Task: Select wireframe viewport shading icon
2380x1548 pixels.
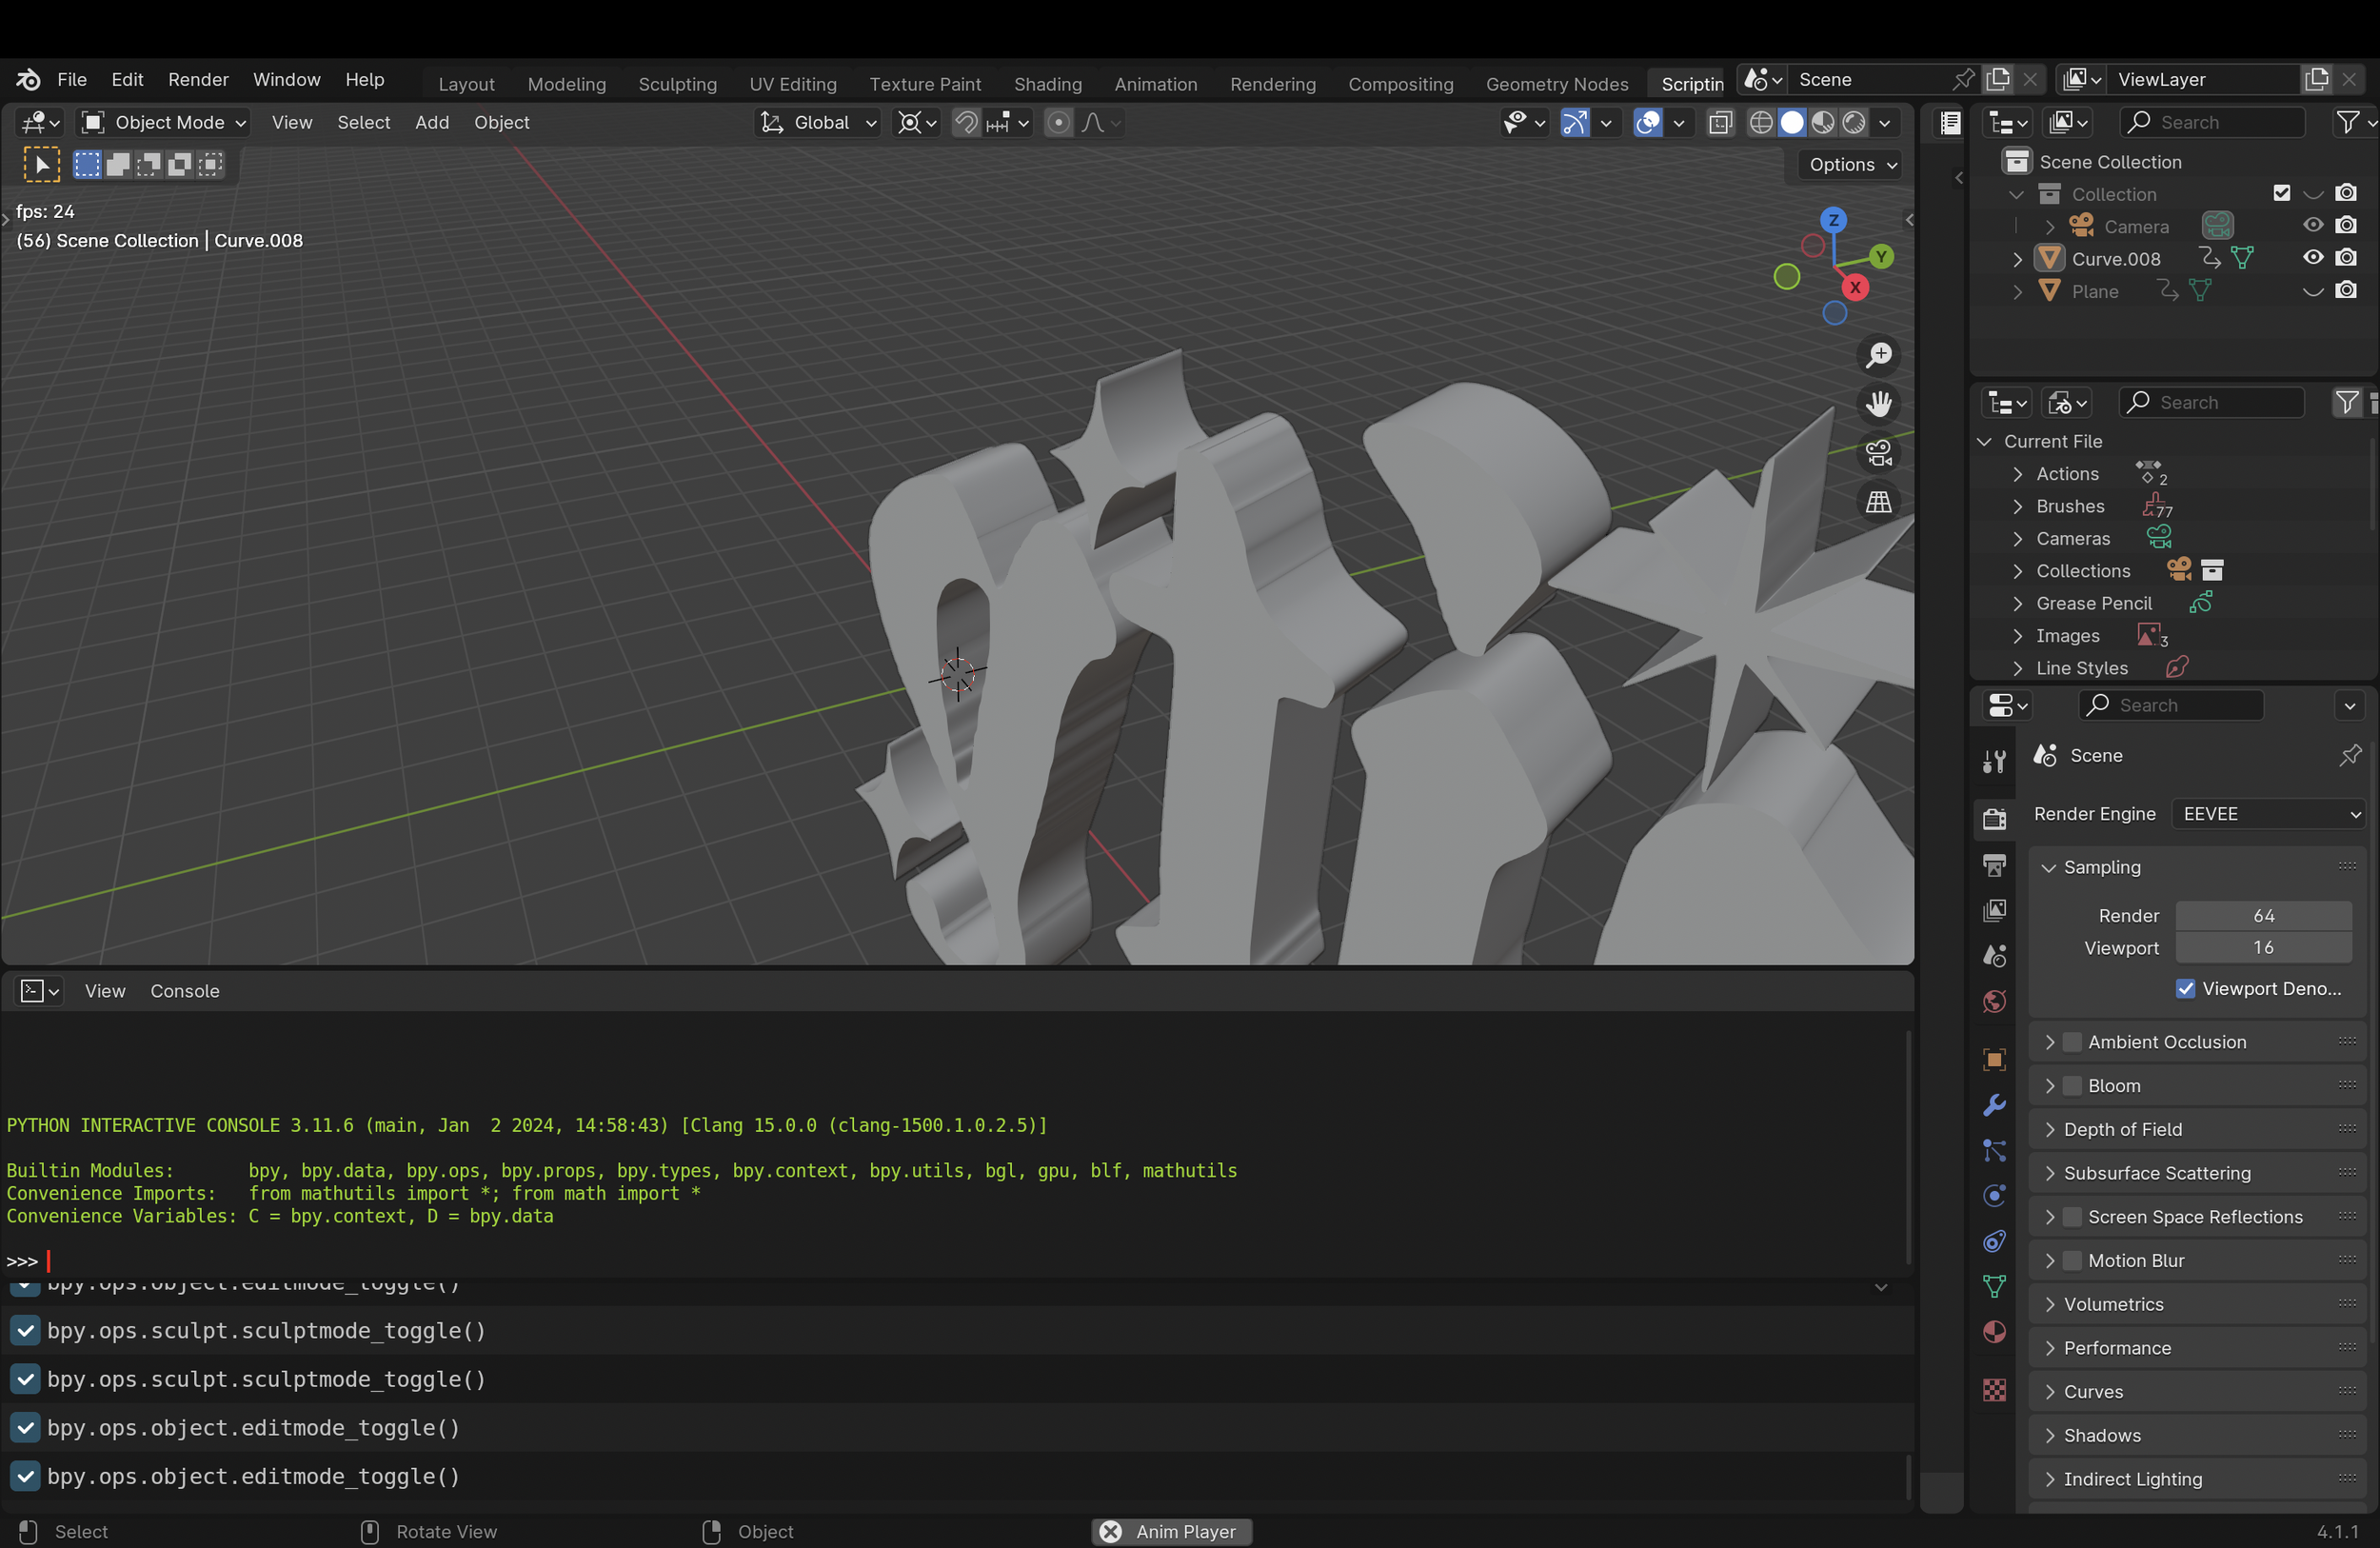Action: coord(1761,122)
